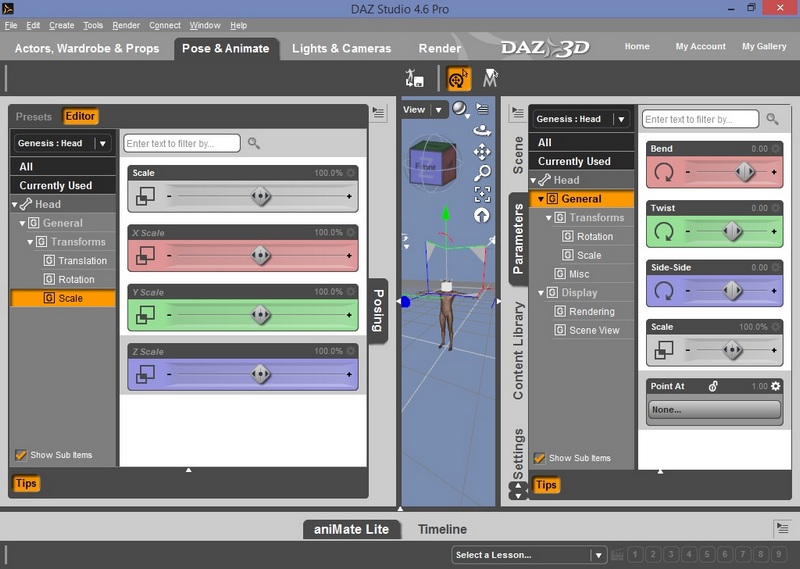800x569 pixels.
Task: Open the Render menu in menu bar
Action: pyautogui.click(x=126, y=25)
